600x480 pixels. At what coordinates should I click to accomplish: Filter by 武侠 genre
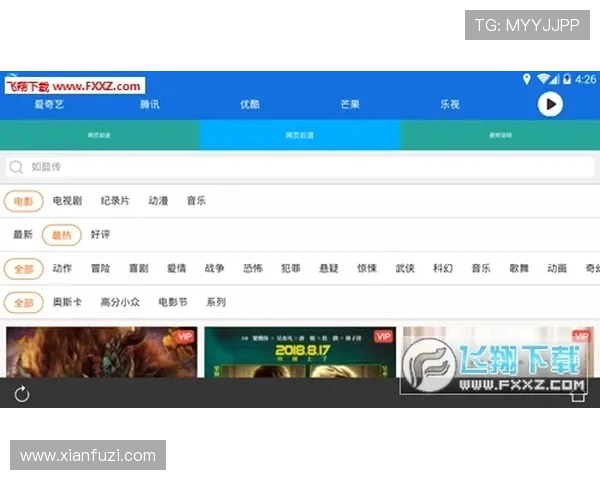coord(405,268)
